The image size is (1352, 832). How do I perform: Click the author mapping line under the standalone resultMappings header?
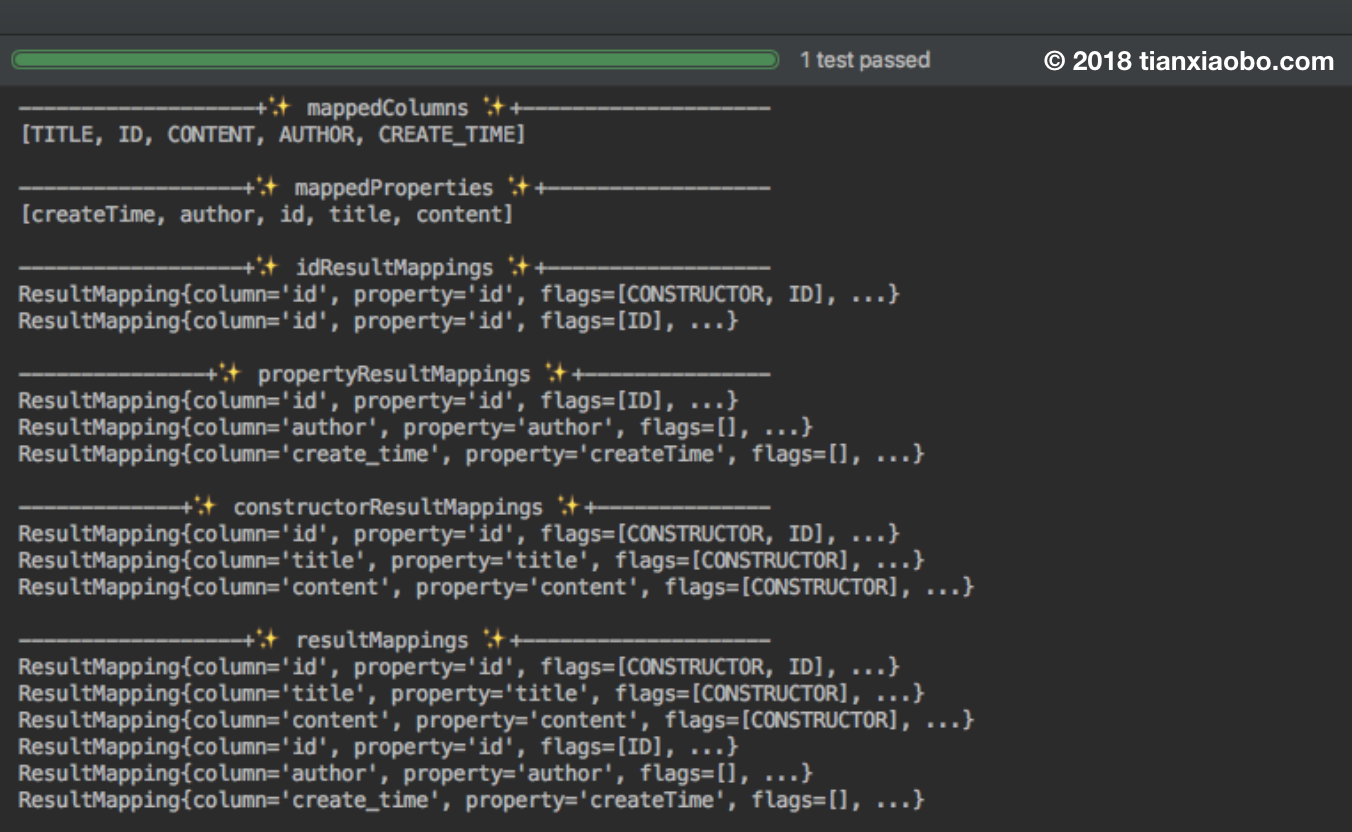[416, 773]
